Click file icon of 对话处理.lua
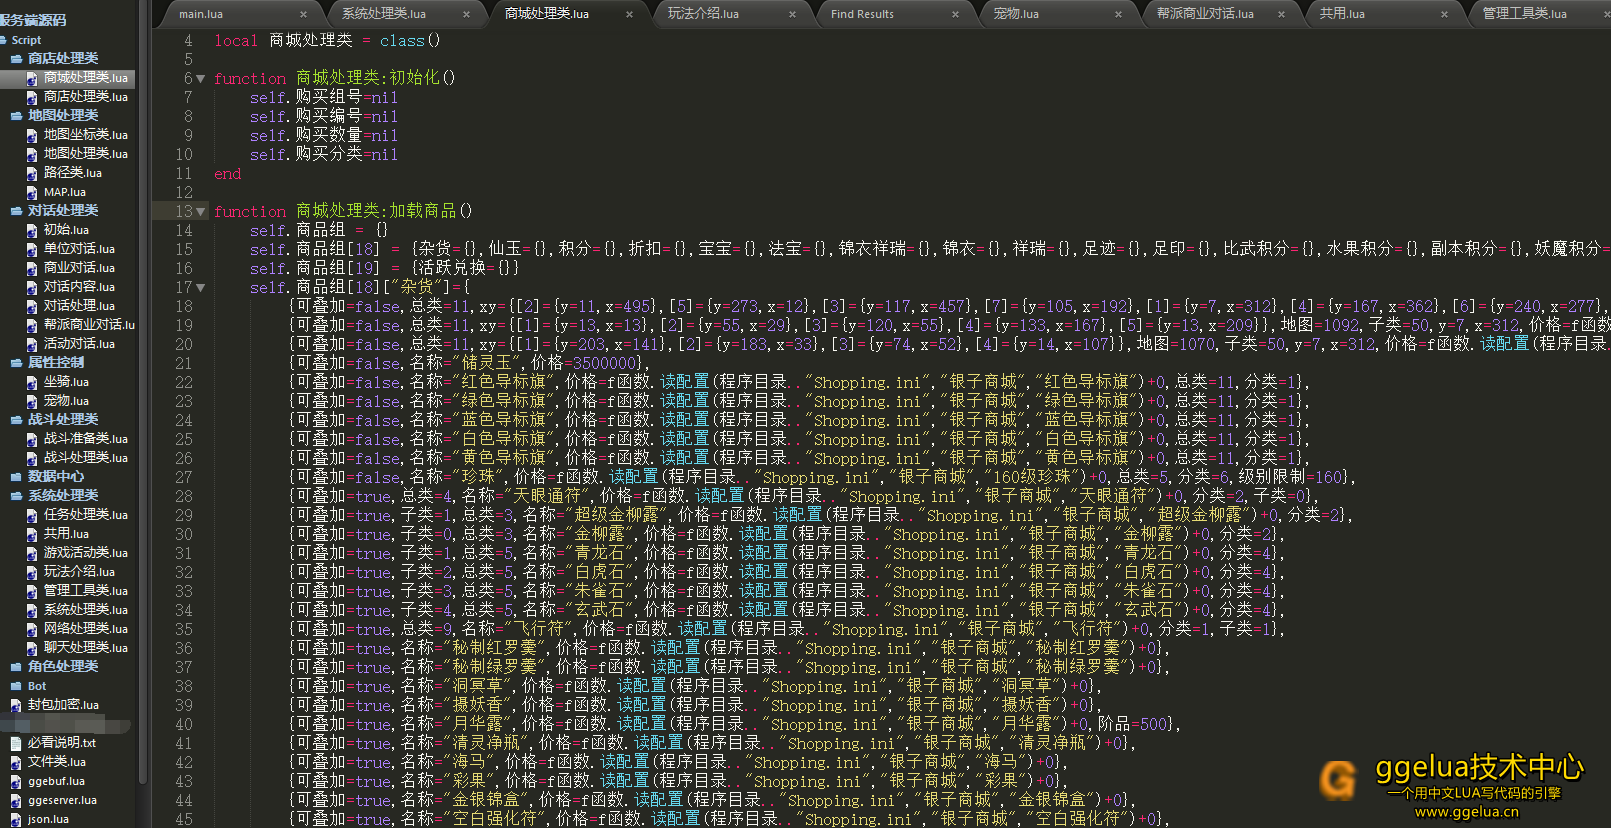 tap(32, 306)
